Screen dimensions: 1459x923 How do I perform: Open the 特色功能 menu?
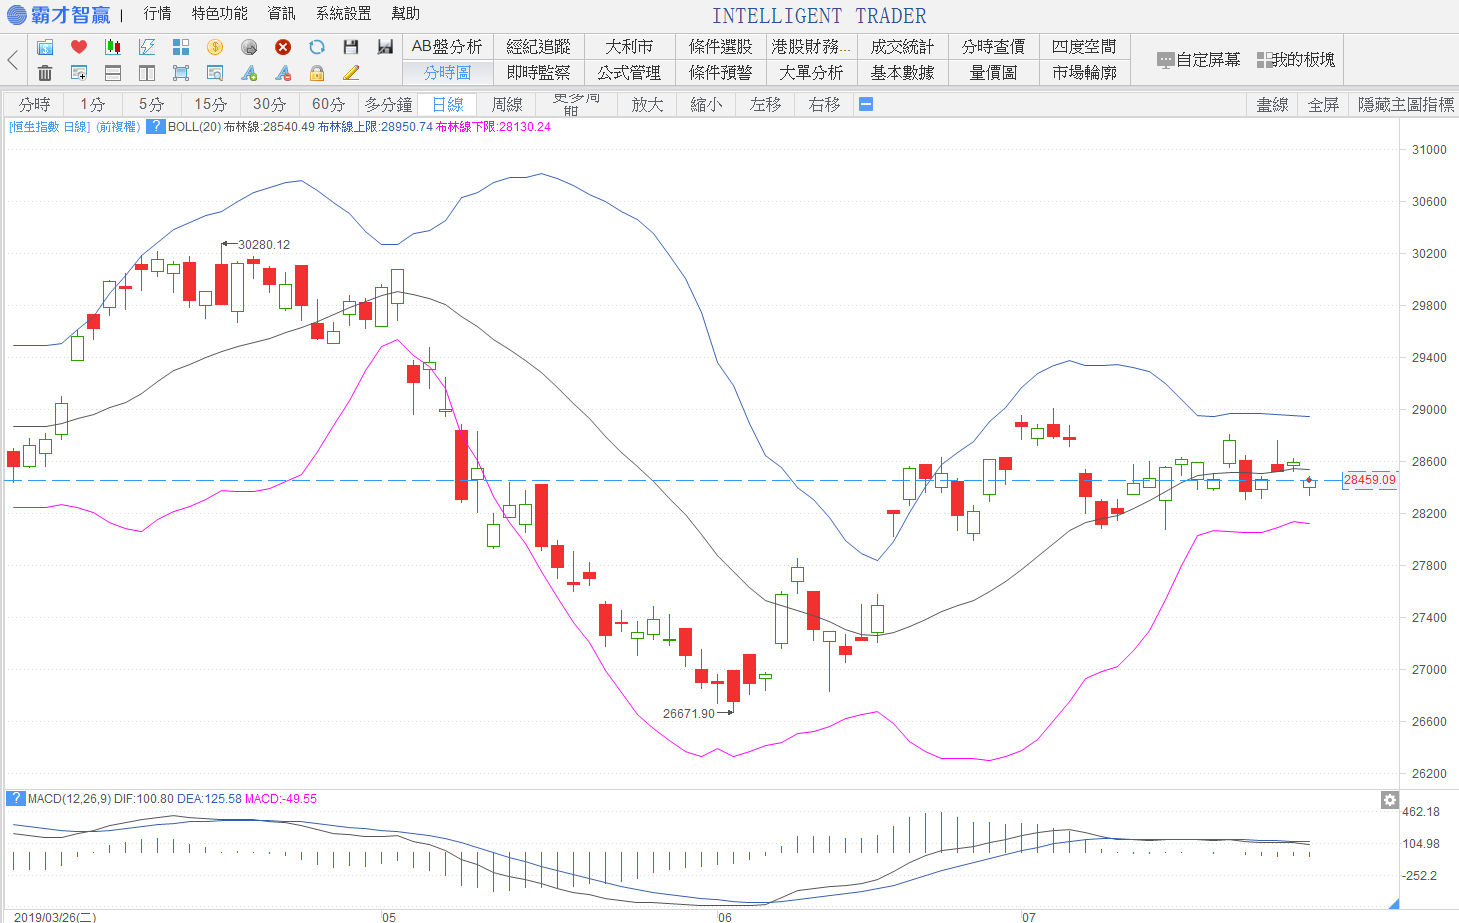click(219, 14)
